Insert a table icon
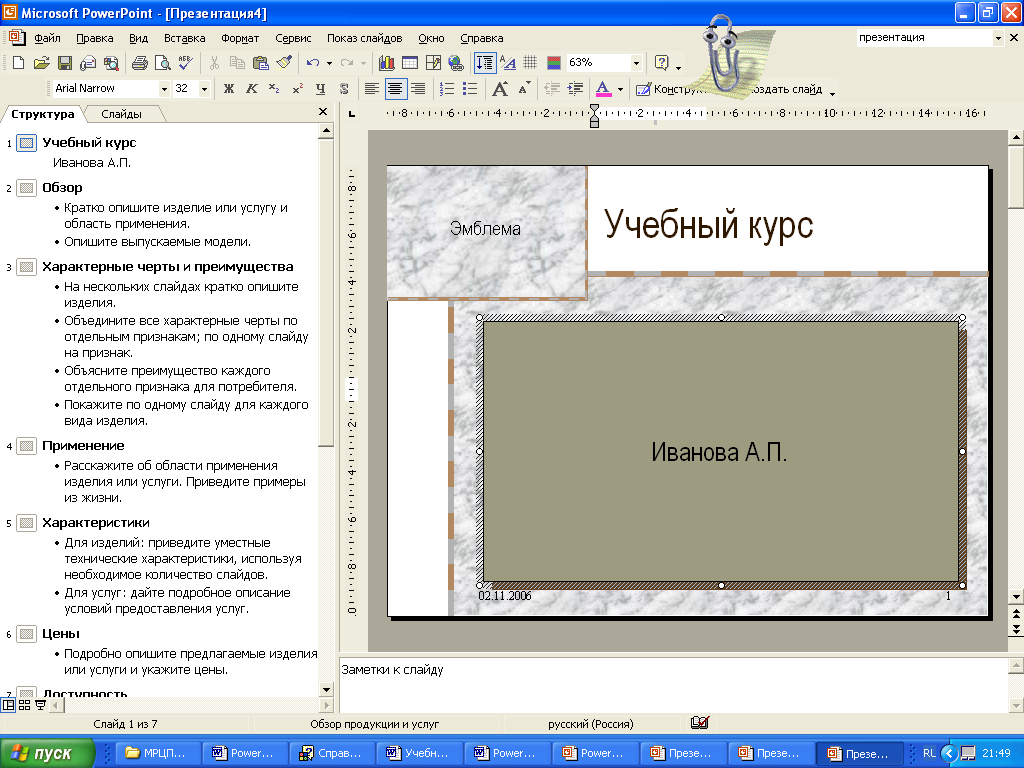 [409, 63]
